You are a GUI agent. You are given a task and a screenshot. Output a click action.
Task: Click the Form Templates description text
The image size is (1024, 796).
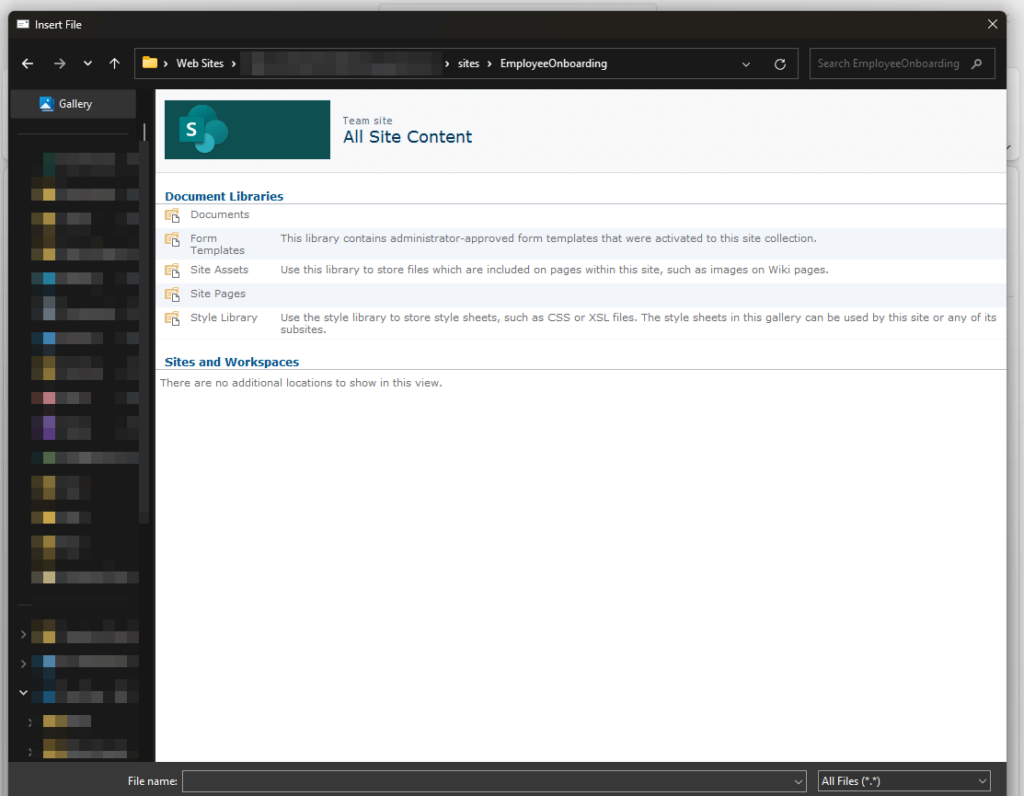[548, 238]
